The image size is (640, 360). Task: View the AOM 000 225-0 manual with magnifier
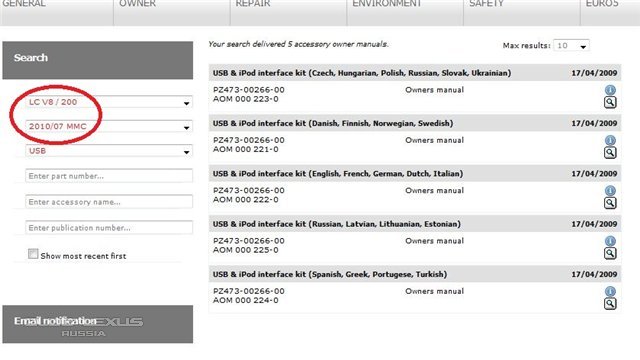tap(610, 253)
